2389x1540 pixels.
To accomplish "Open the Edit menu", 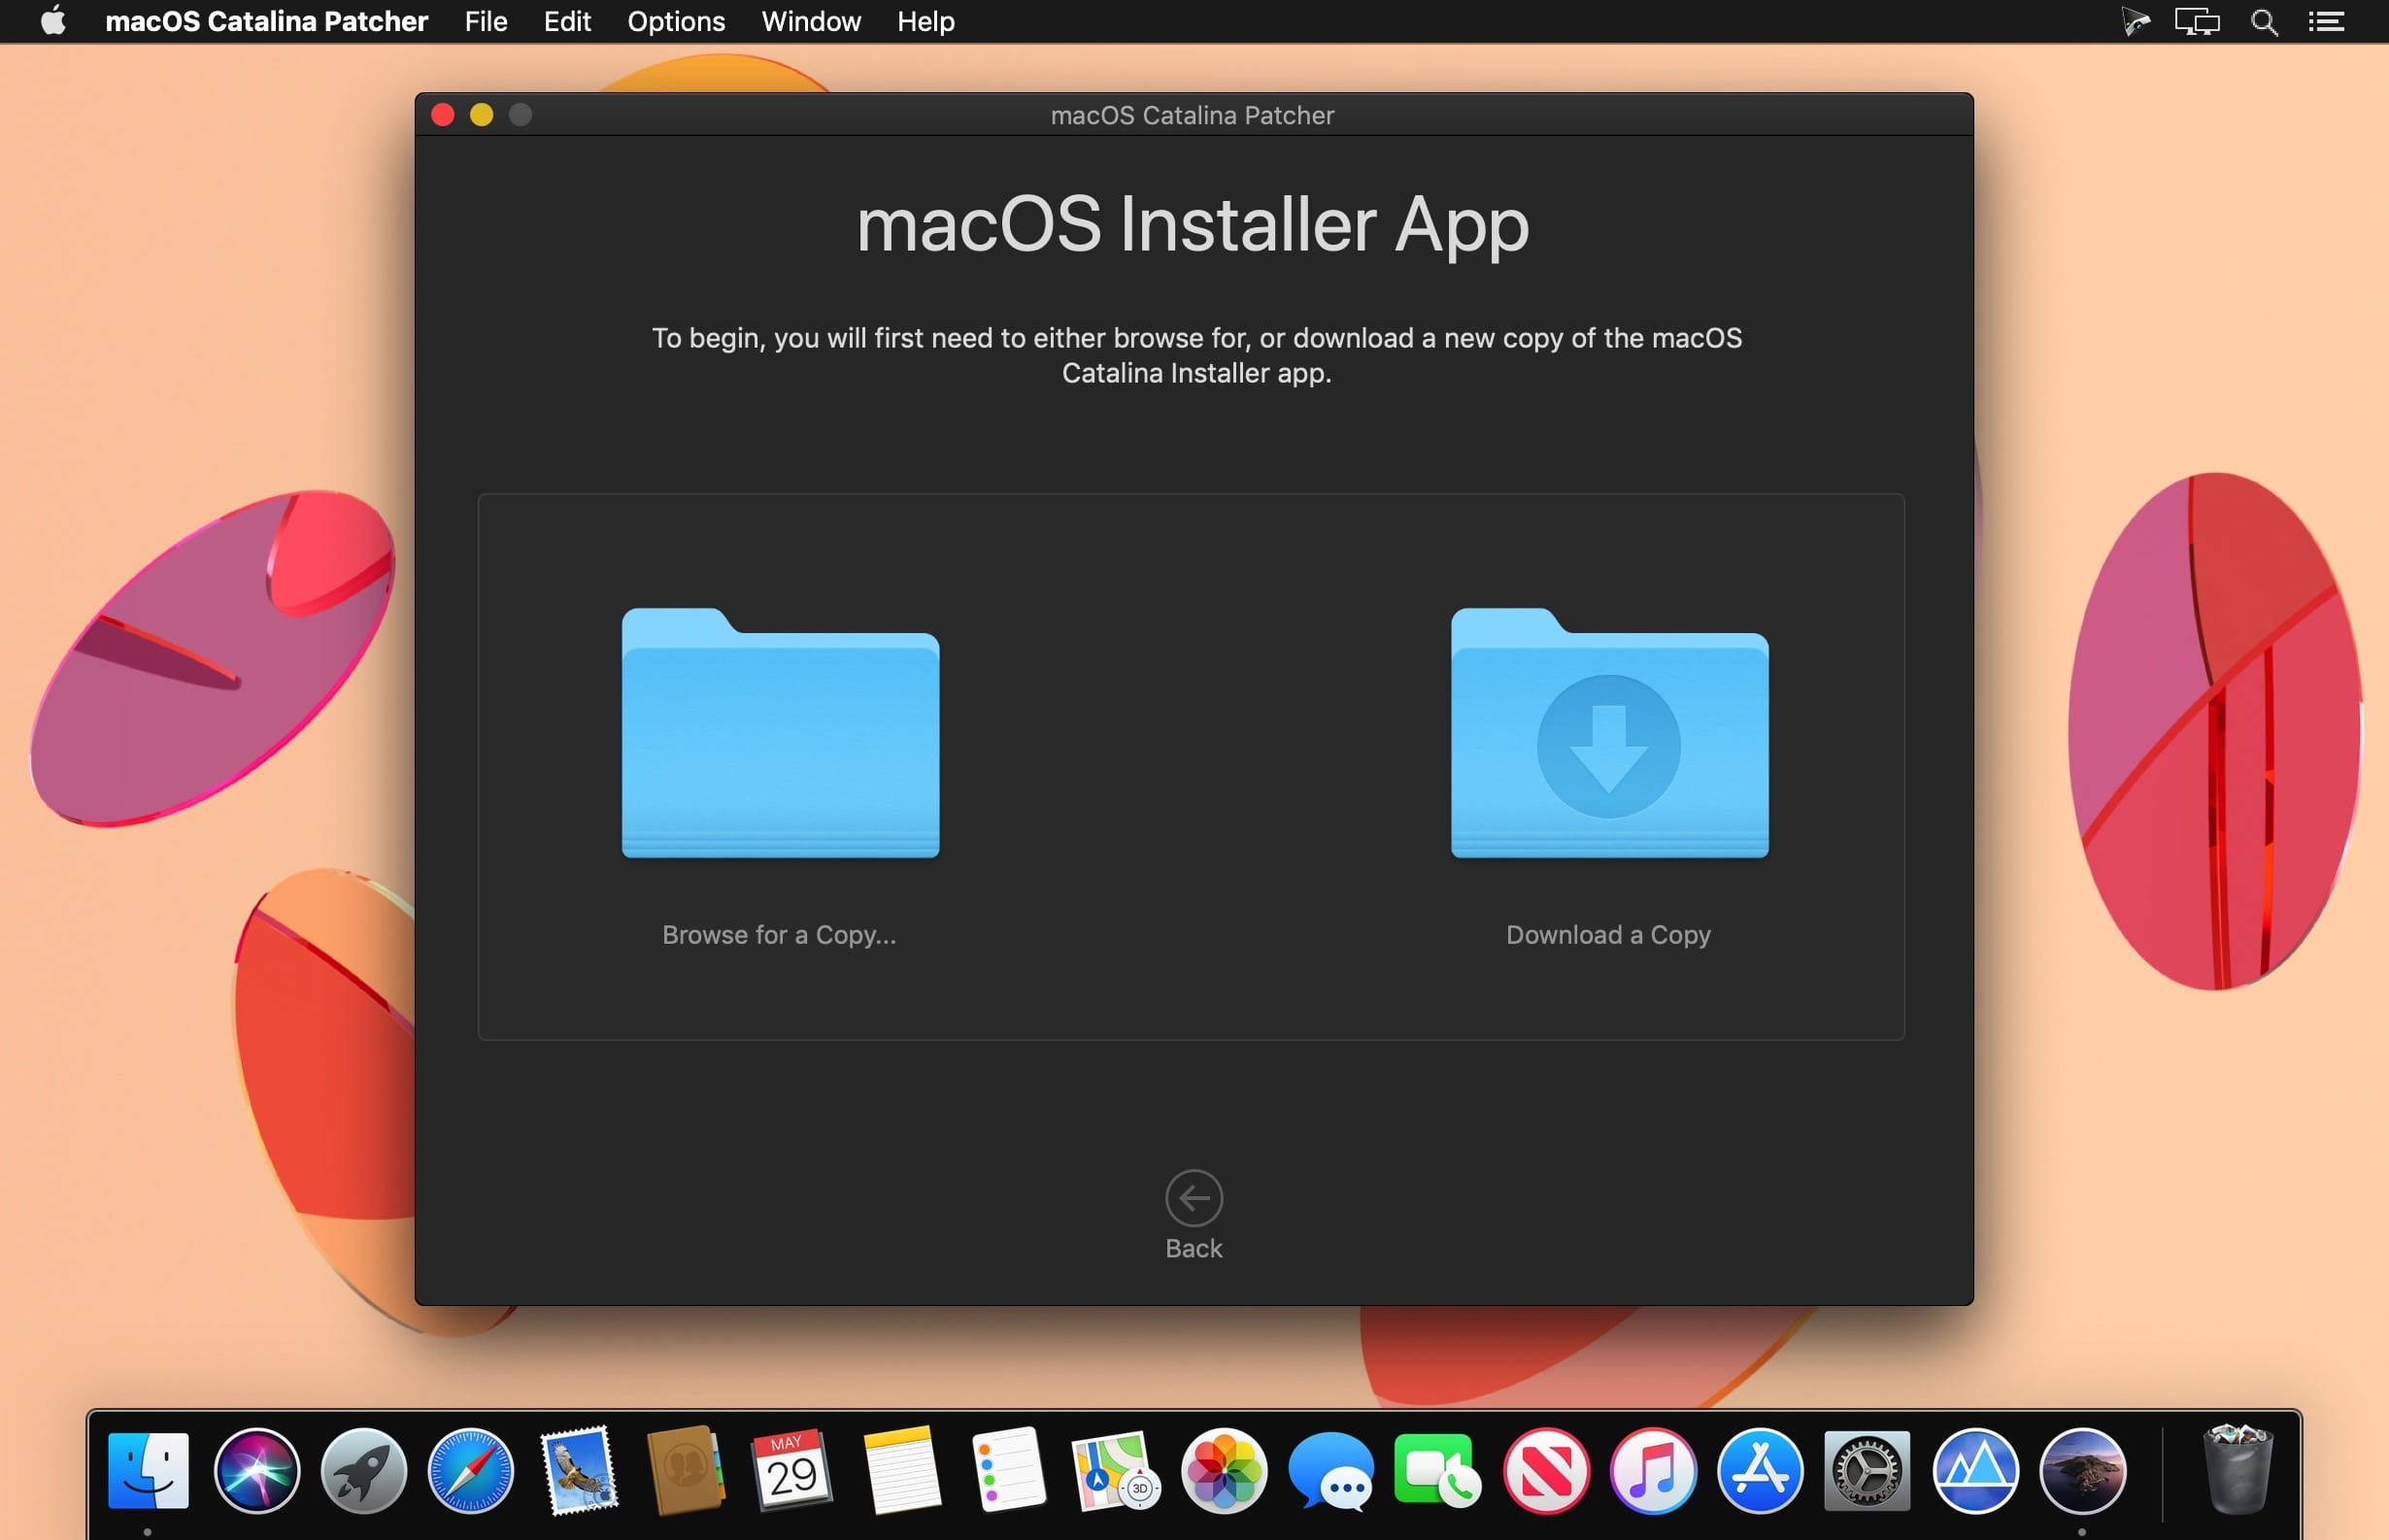I will pyautogui.click(x=567, y=21).
